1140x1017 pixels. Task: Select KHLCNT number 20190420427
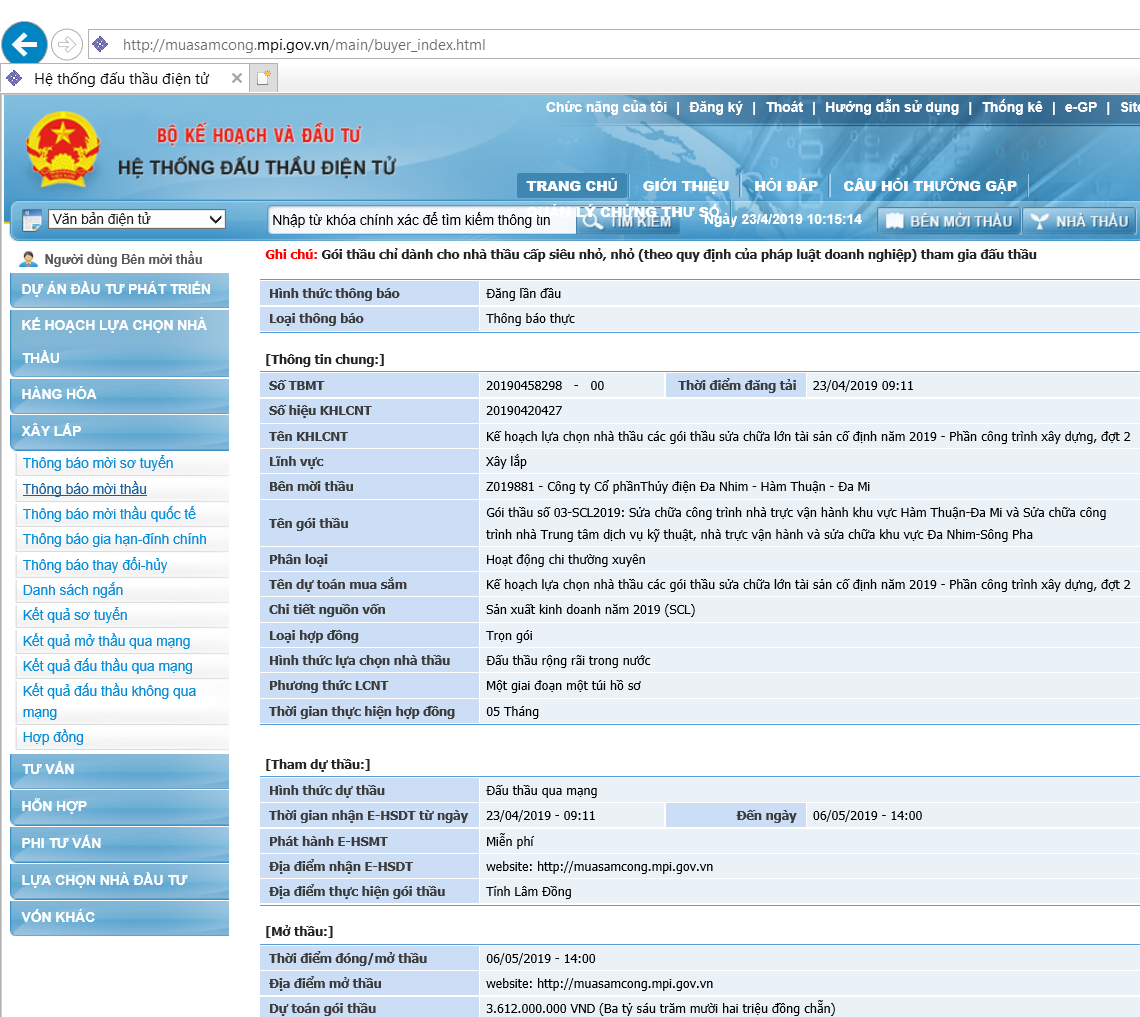[x=524, y=411]
